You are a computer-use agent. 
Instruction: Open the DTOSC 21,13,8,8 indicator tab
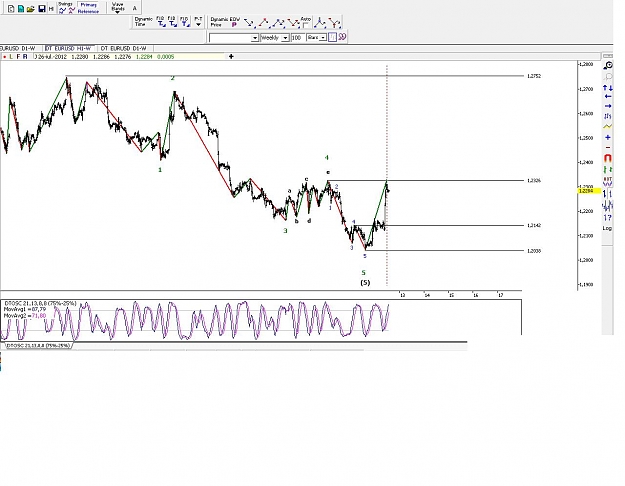point(38,346)
